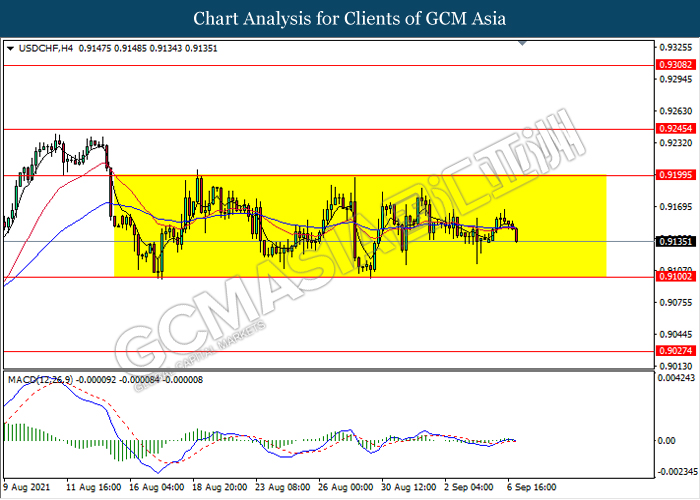Image resolution: width=700 pixels, height=500 pixels.
Task: Click the 30 Aug 12:00 time label
Action: (x=409, y=487)
